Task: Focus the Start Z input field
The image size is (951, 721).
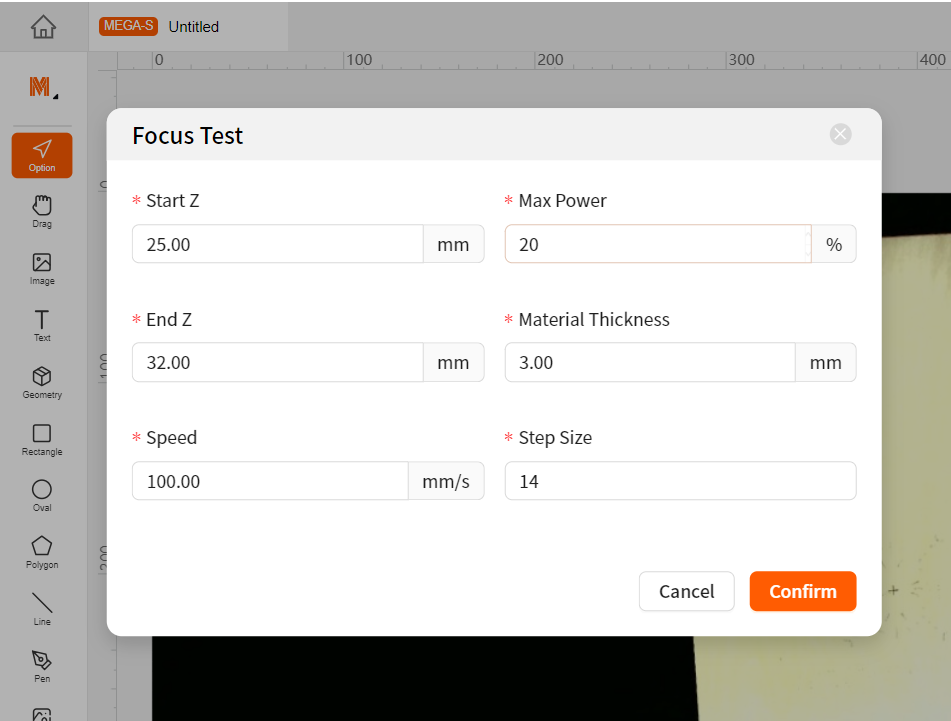Action: [x=278, y=244]
